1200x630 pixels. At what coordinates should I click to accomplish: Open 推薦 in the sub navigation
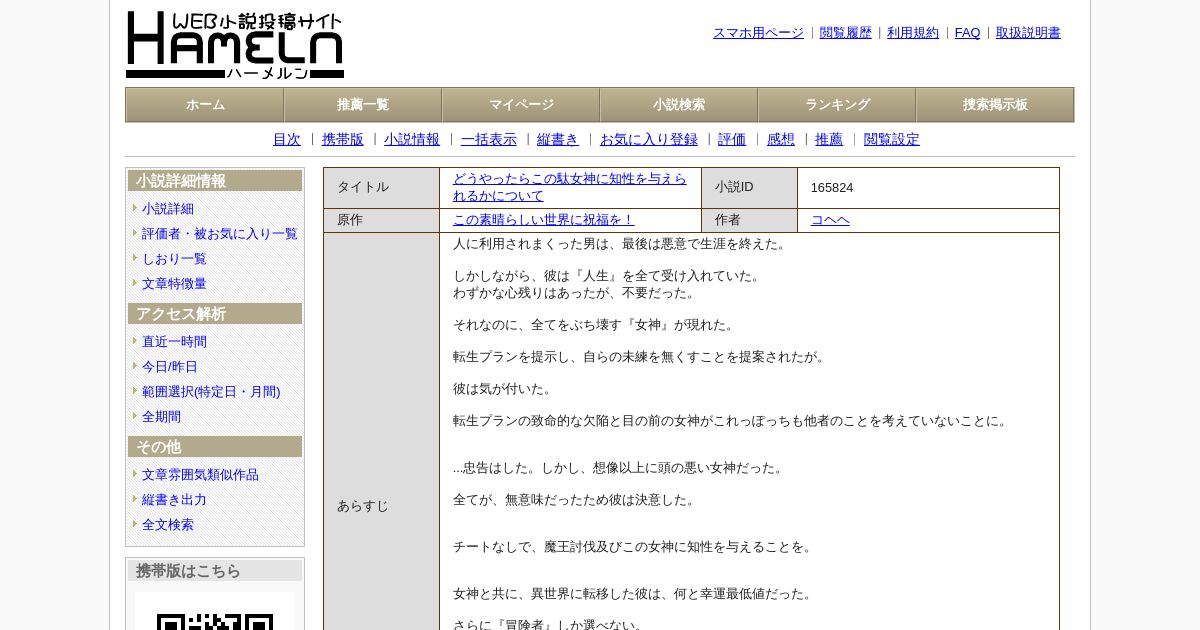click(x=829, y=140)
